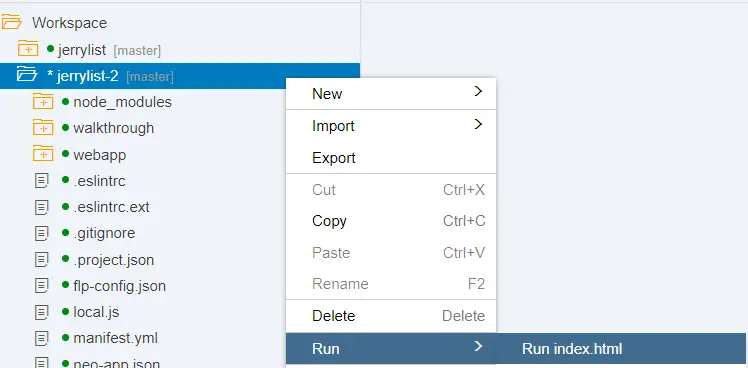
Task: Click the local.js file icon
Action: tap(42, 312)
